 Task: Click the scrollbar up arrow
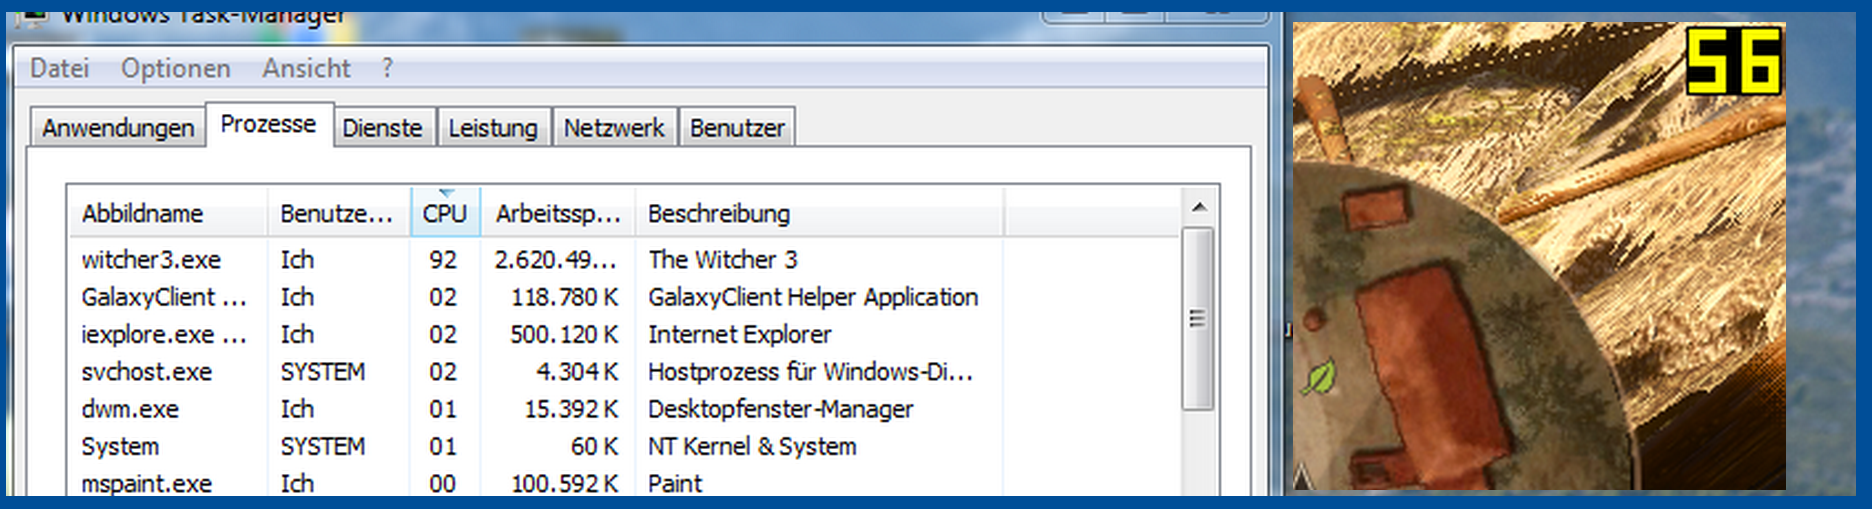tap(1199, 207)
